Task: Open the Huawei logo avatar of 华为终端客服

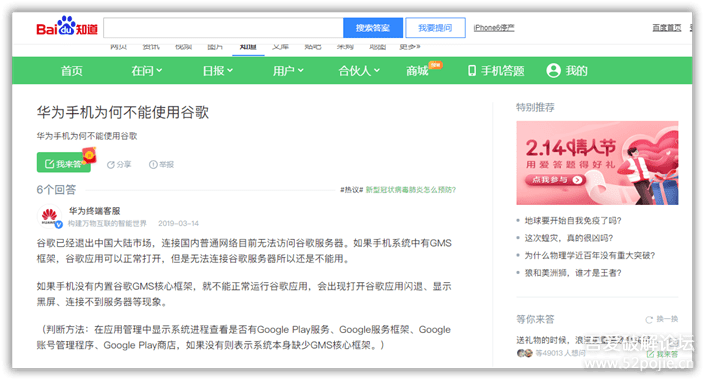Action: (x=49, y=217)
